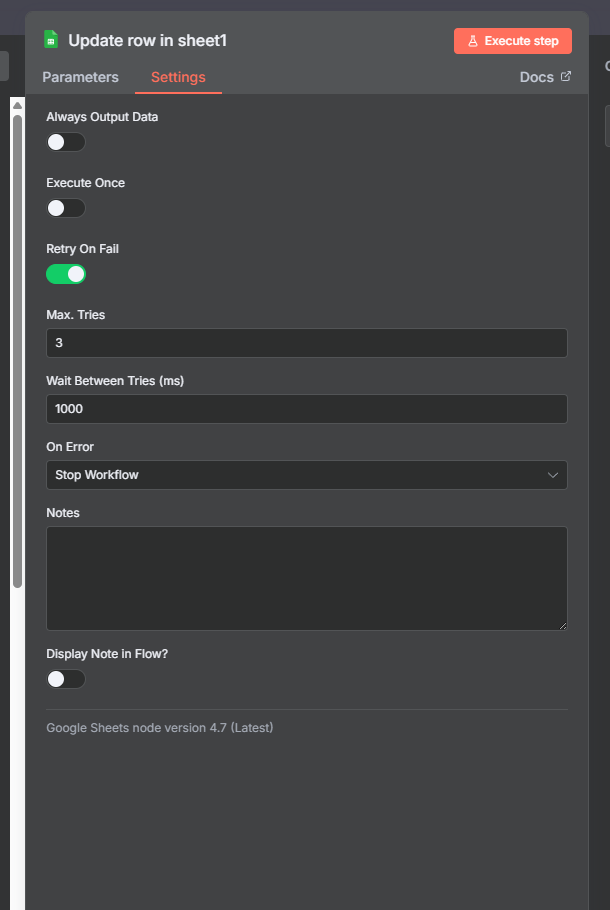
Task: Click the left panel scrollbar thumb
Action: 17,350
